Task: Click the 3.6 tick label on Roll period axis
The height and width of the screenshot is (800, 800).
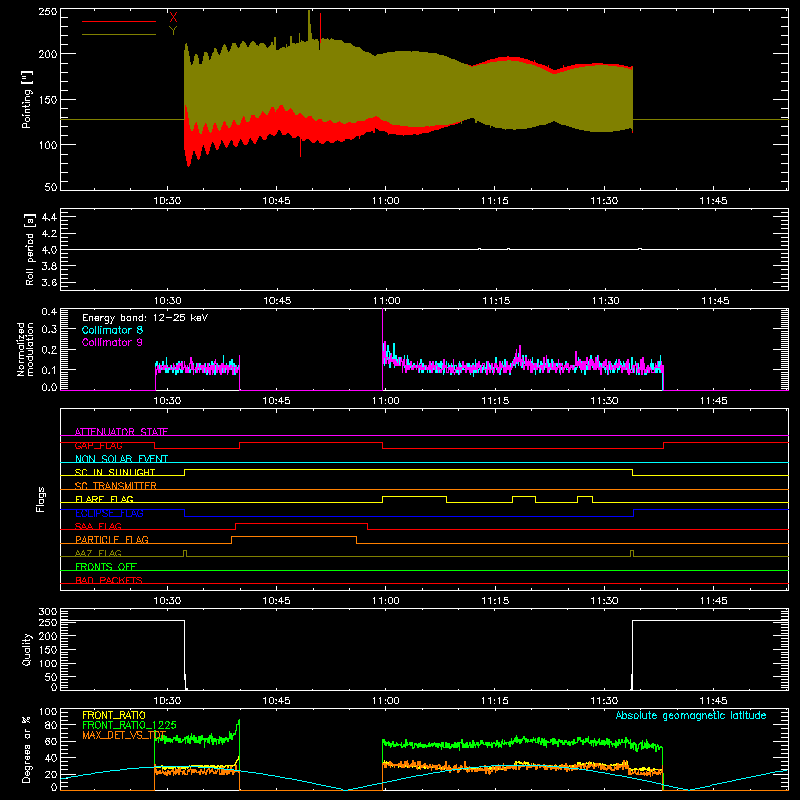Action: click(49, 282)
